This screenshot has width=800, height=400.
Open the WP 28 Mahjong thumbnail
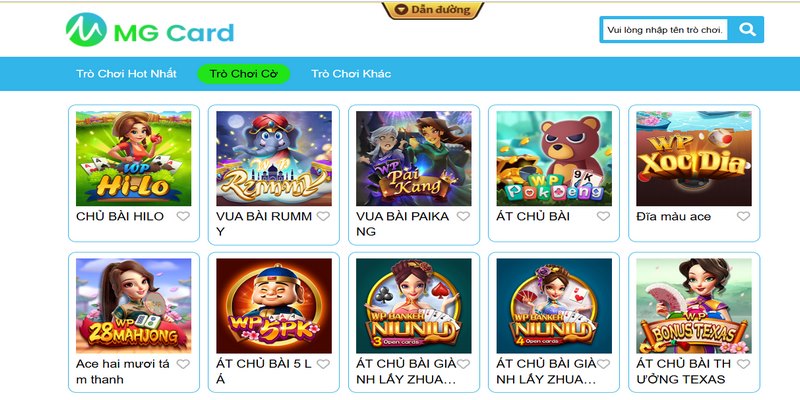coord(134,306)
